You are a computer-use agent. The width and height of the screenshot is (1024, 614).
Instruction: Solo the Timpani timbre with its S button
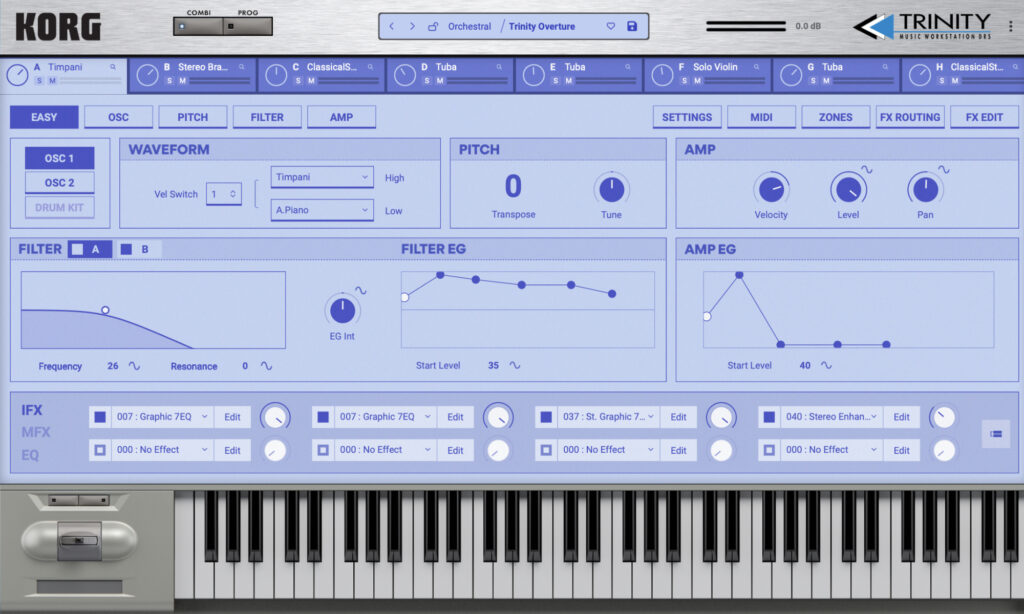click(40, 80)
